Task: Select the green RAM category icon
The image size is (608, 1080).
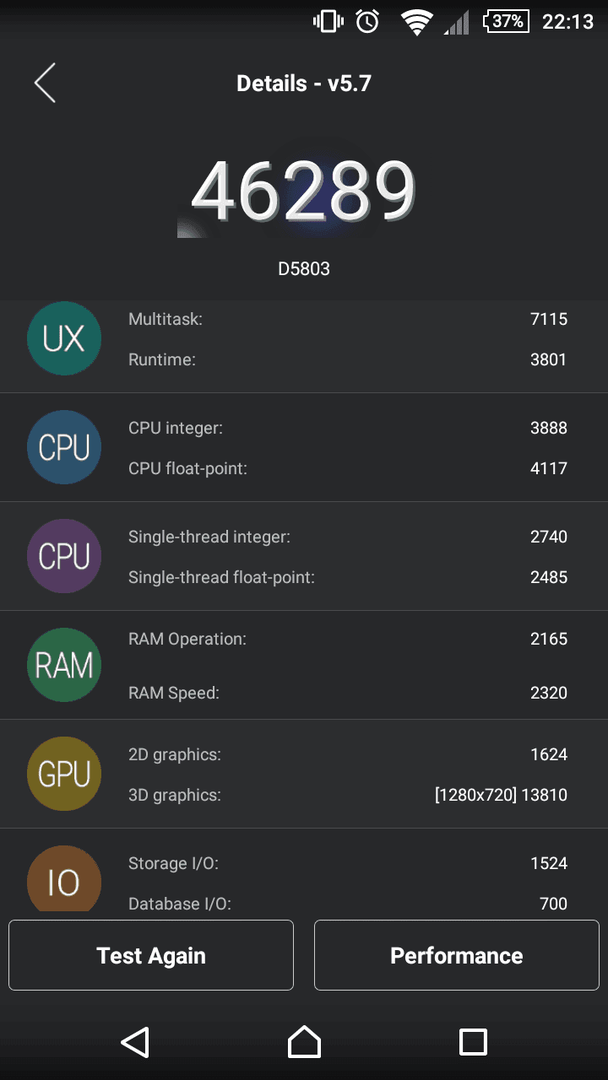Action: coord(64,665)
